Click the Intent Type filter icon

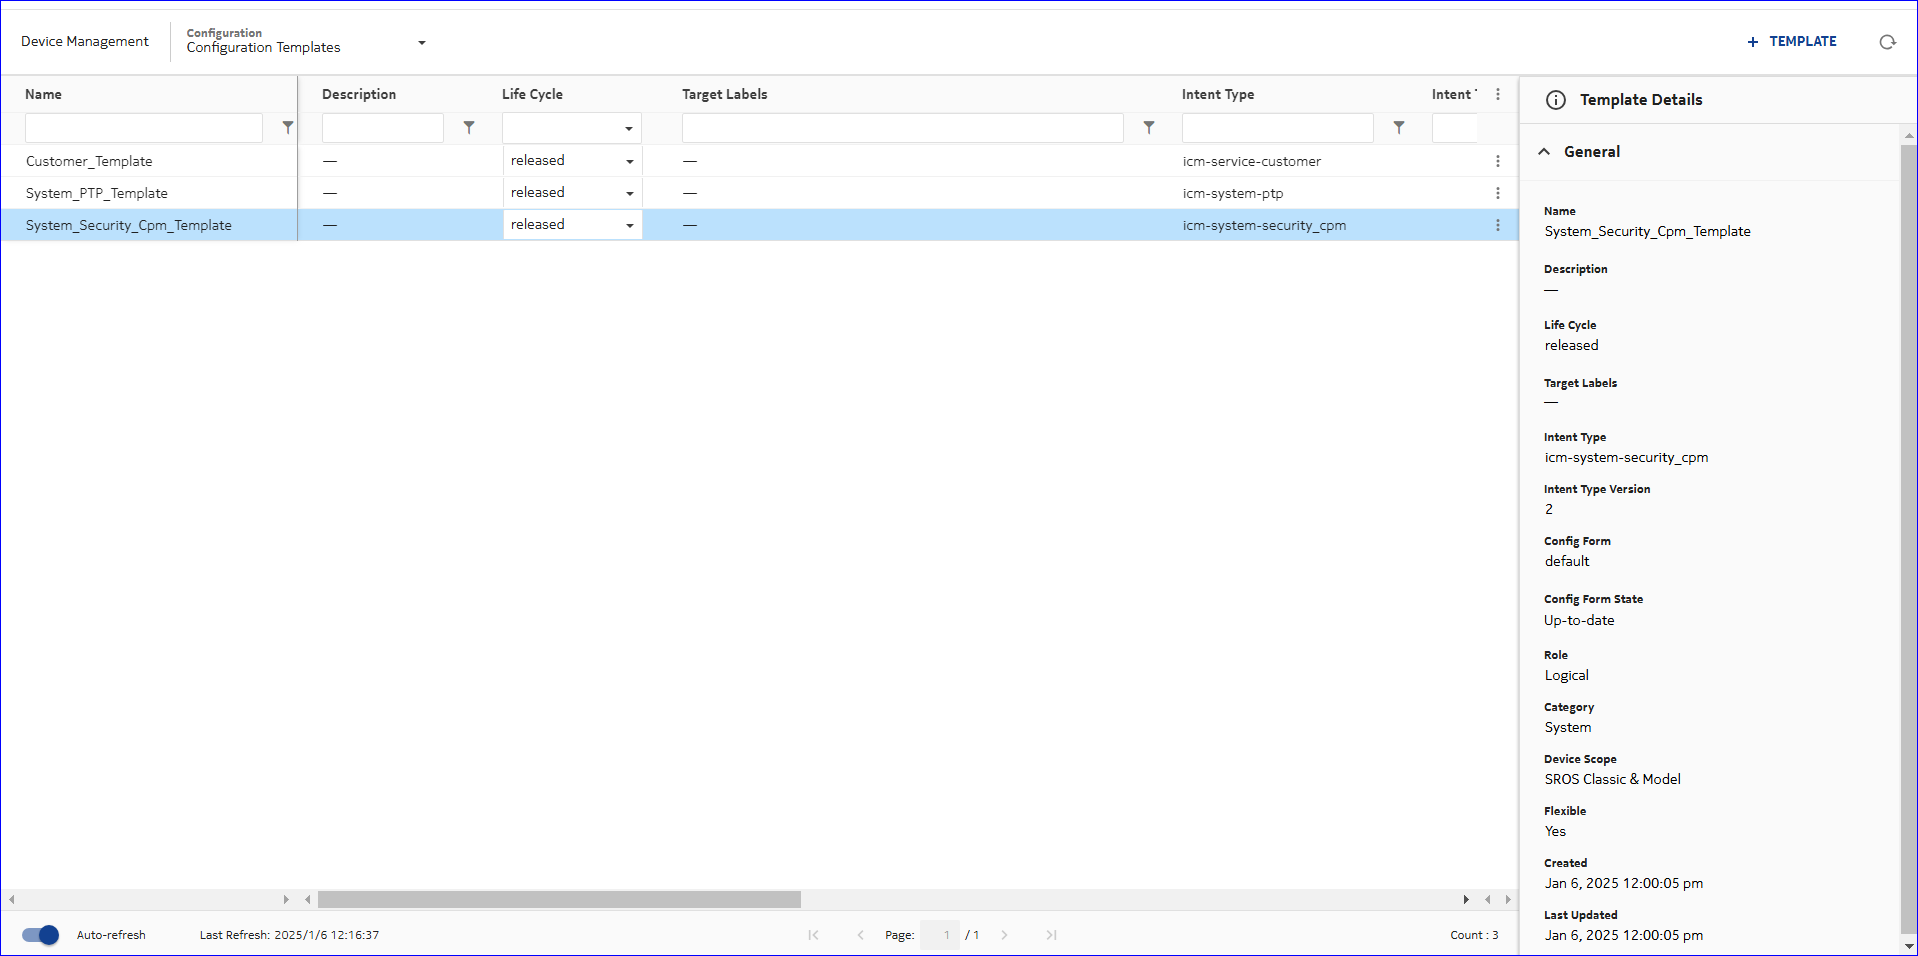click(x=1399, y=128)
